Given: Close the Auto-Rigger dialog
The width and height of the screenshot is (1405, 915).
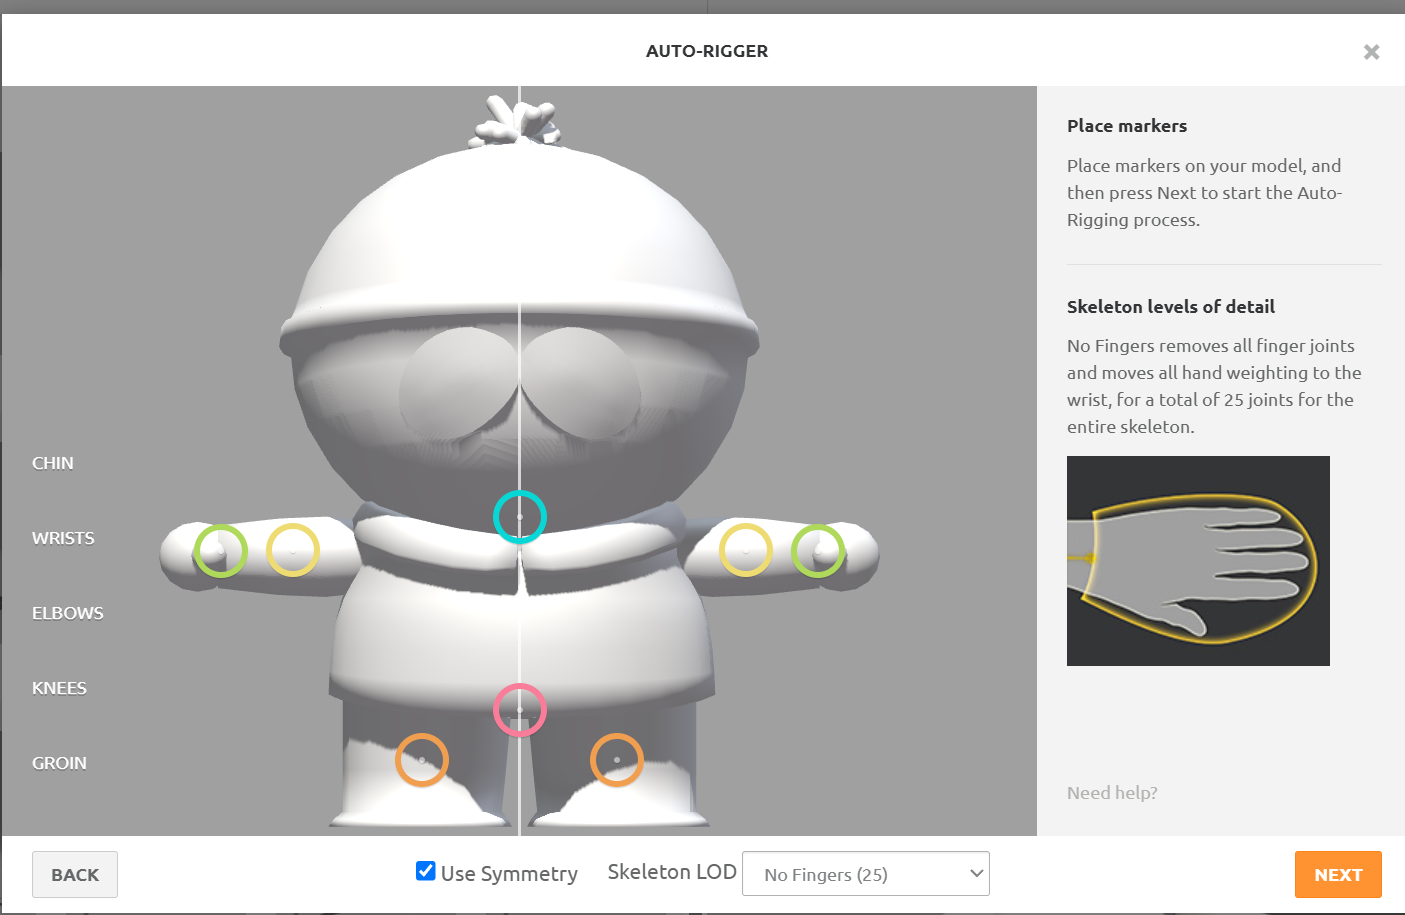Looking at the screenshot, I should [1371, 52].
